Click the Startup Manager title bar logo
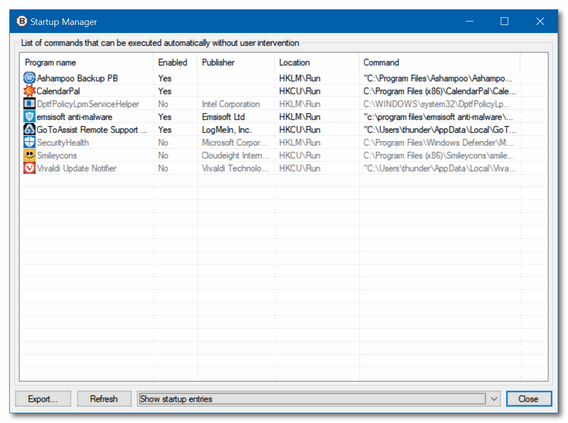The width and height of the screenshot is (568, 423). (22, 21)
